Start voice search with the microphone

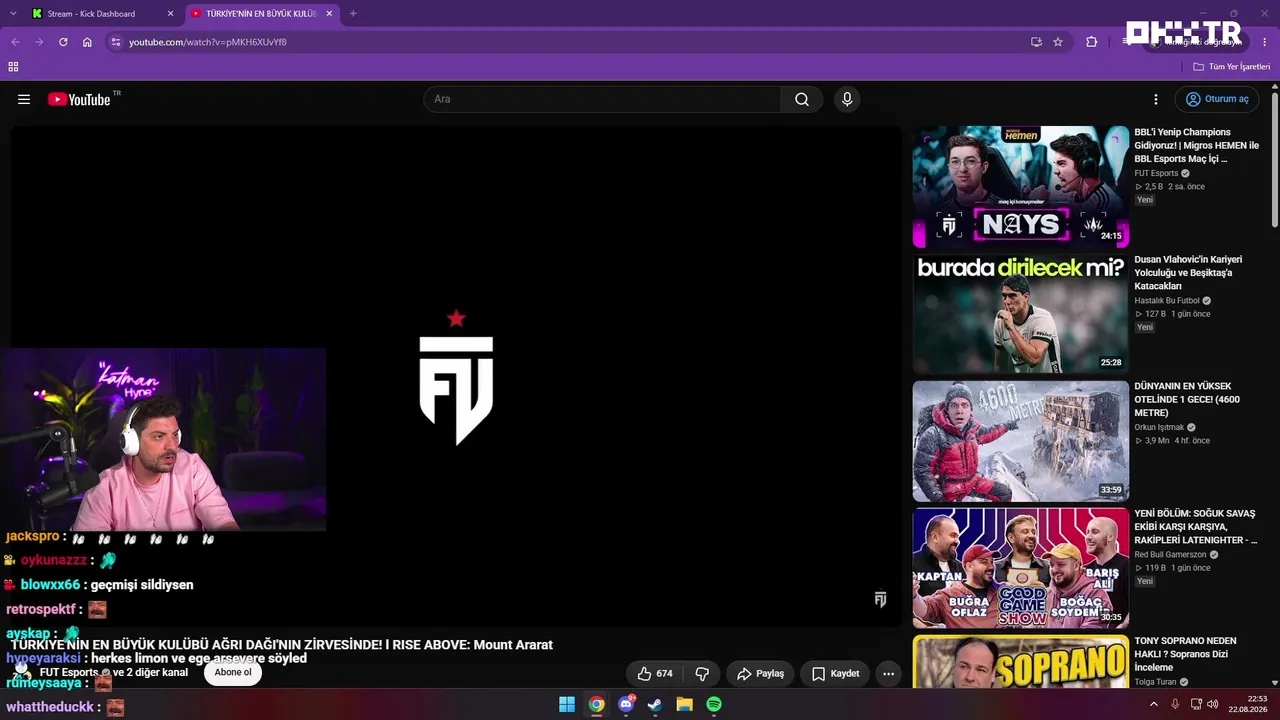[847, 99]
